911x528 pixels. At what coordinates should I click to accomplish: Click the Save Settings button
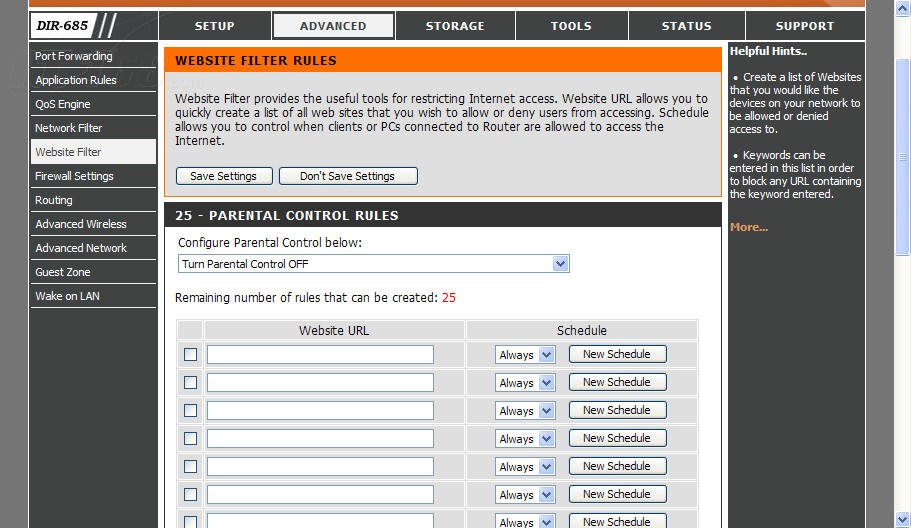[x=223, y=176]
